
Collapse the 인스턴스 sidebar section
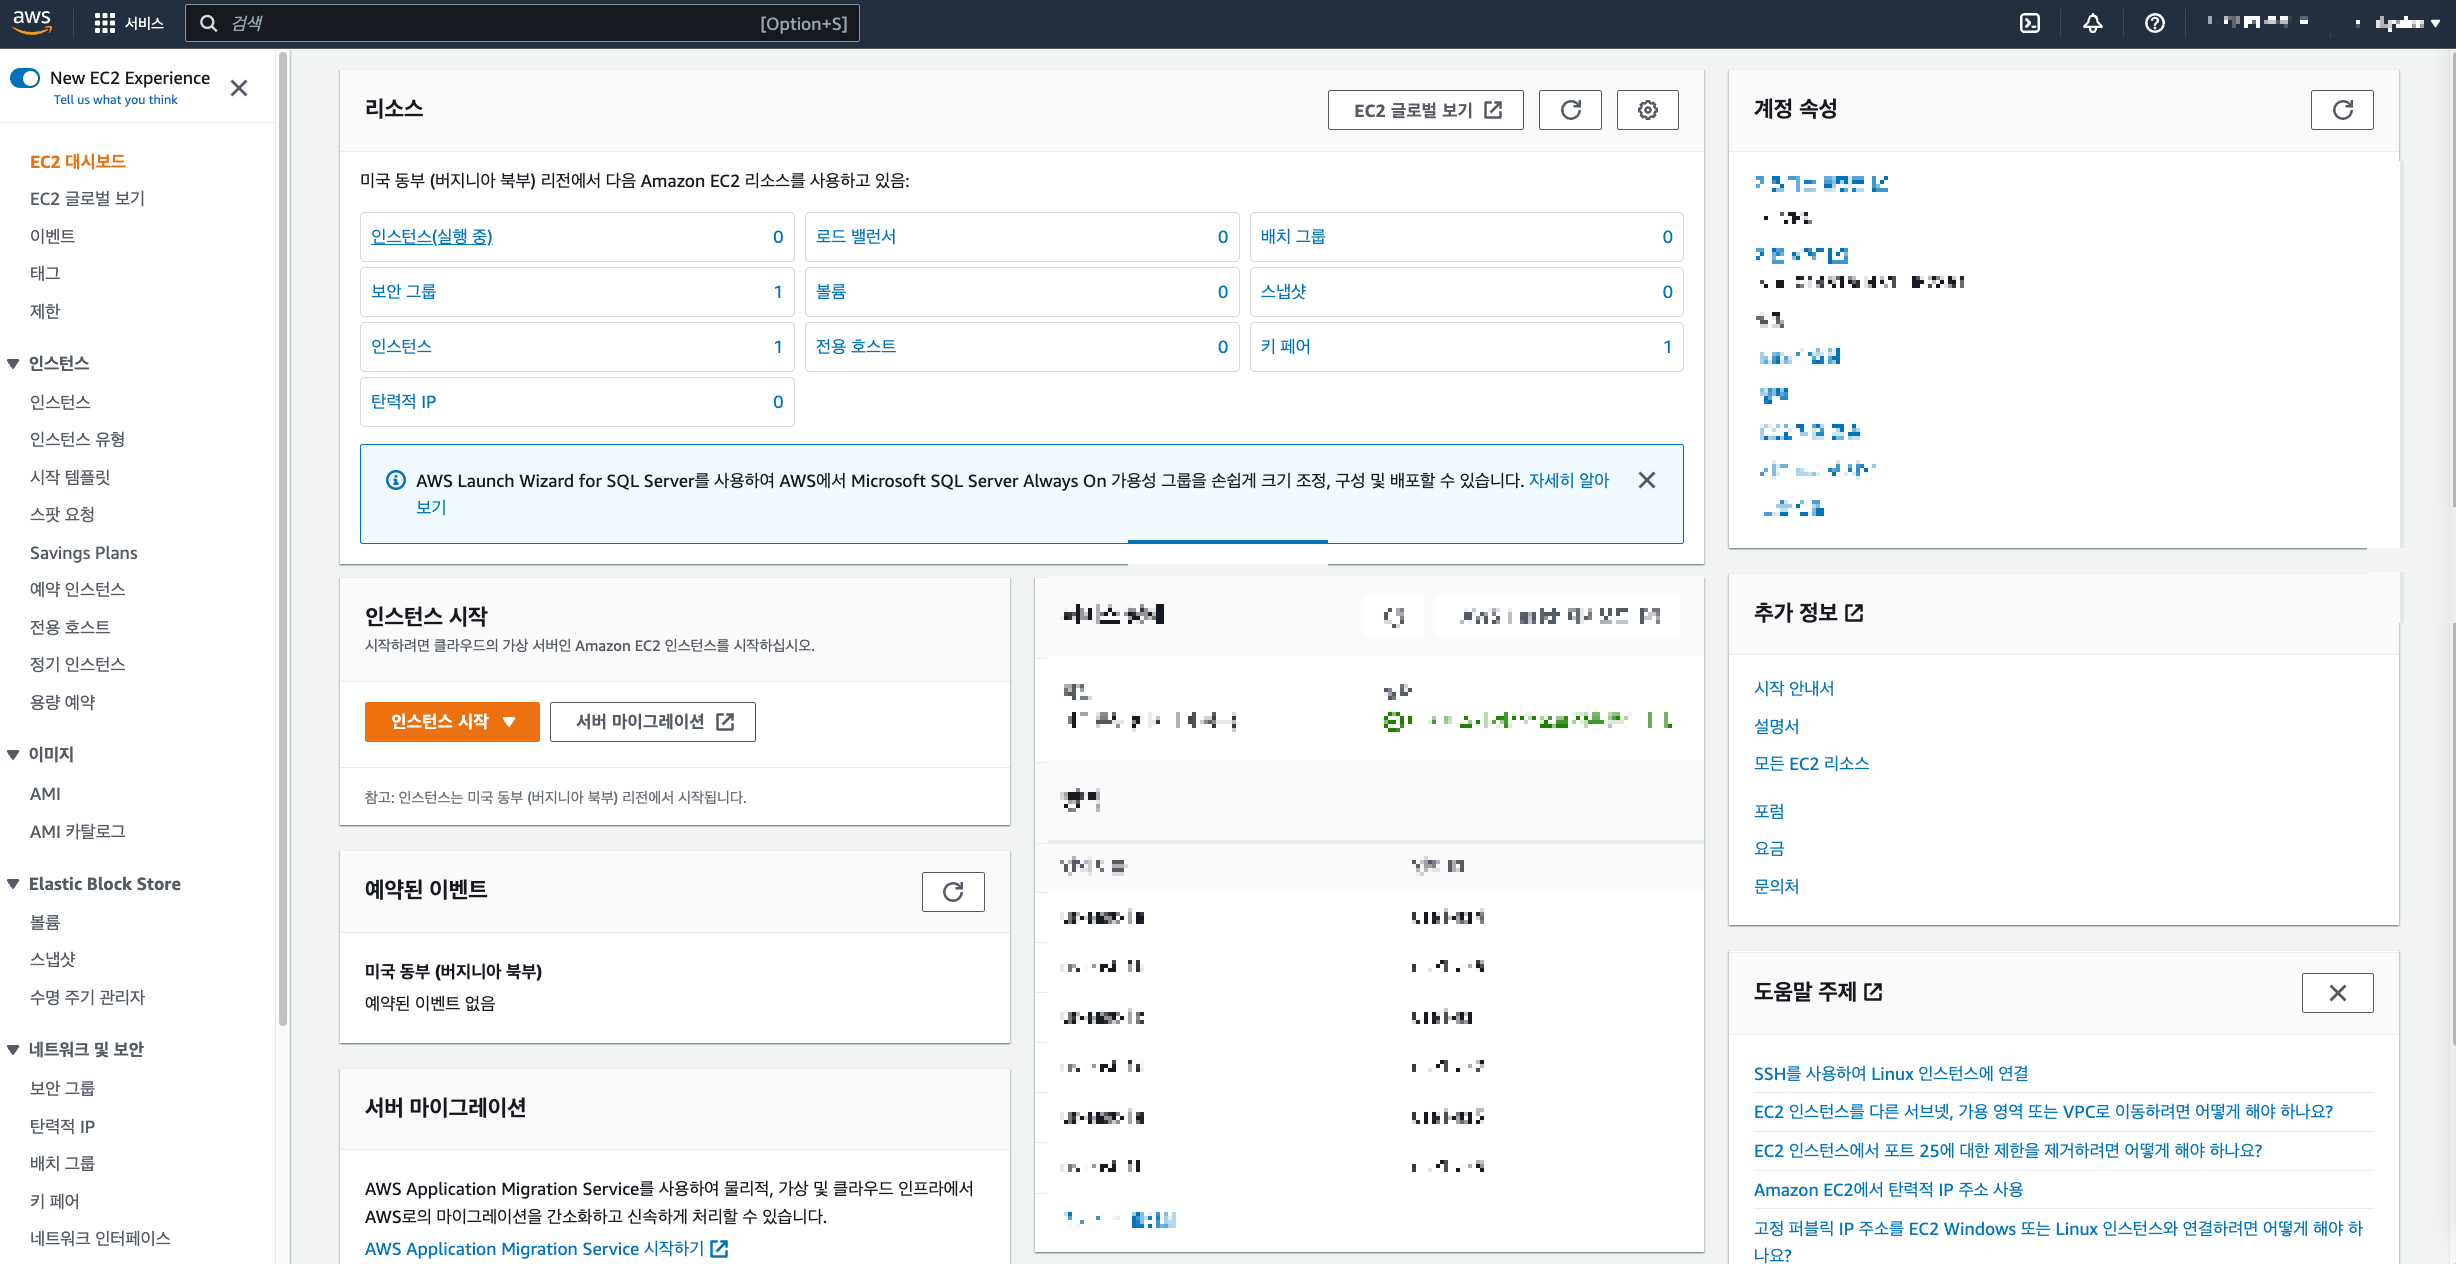pyautogui.click(x=14, y=364)
